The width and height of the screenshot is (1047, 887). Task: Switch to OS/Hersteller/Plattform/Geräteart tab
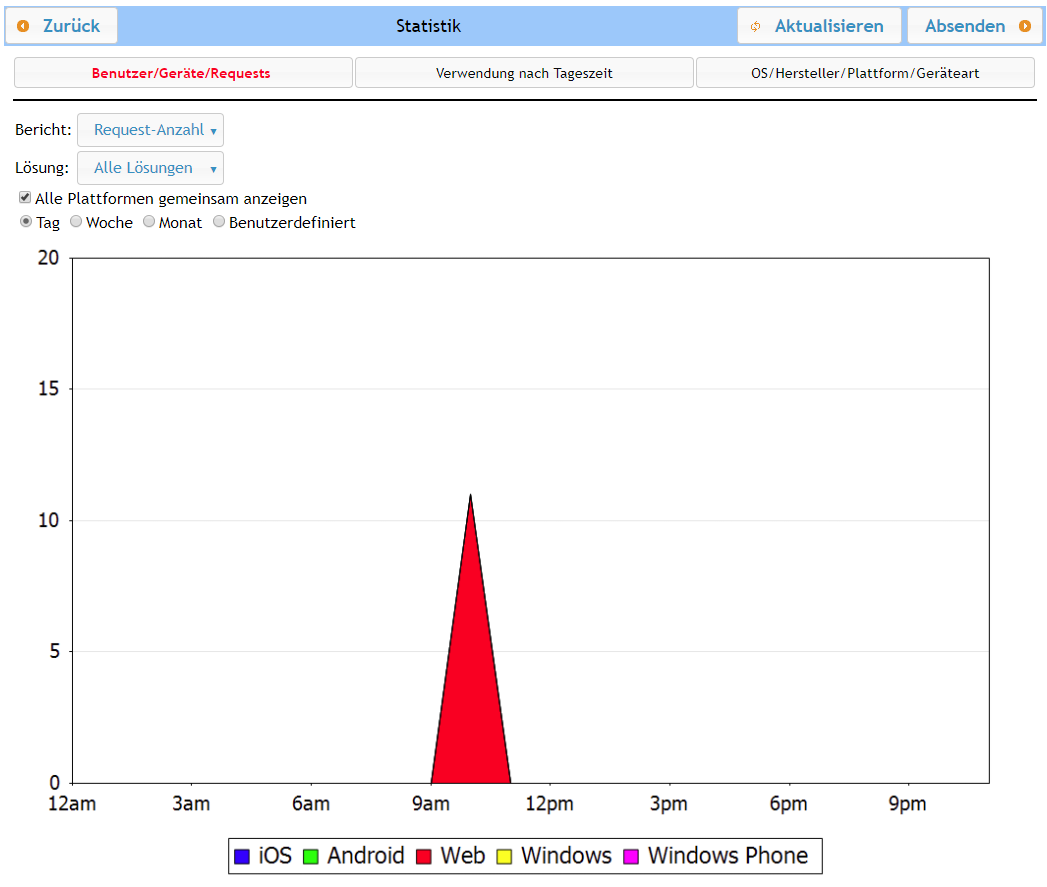pyautogui.click(x=865, y=73)
